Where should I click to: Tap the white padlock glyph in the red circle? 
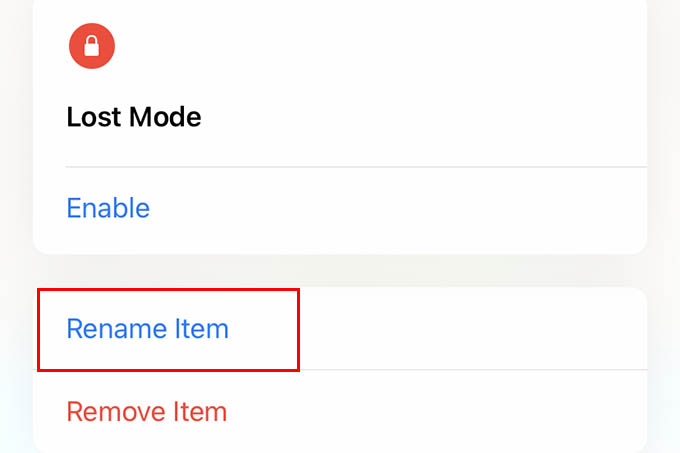pos(92,46)
